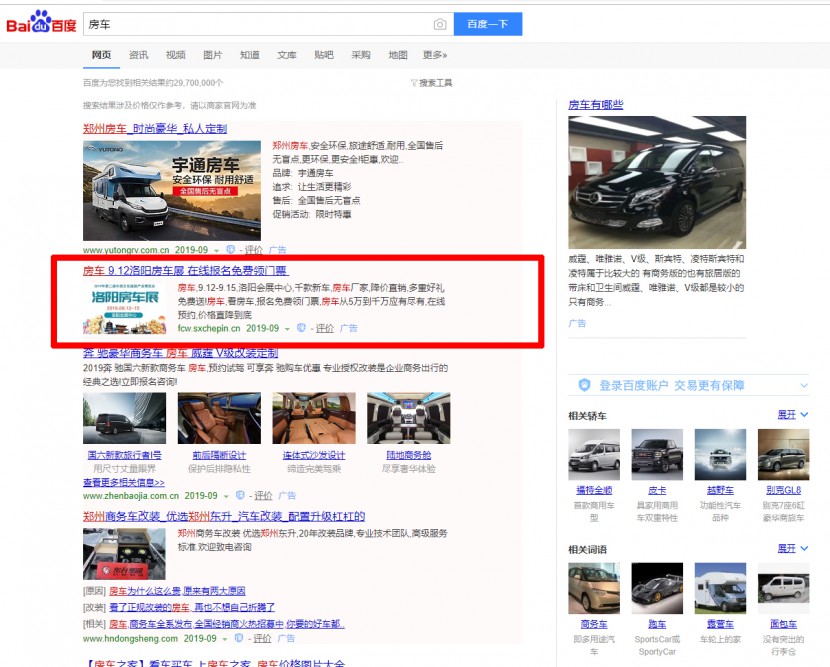Switch to the 视频 tab
Image resolution: width=830 pixels, height=667 pixels.
click(x=175, y=55)
